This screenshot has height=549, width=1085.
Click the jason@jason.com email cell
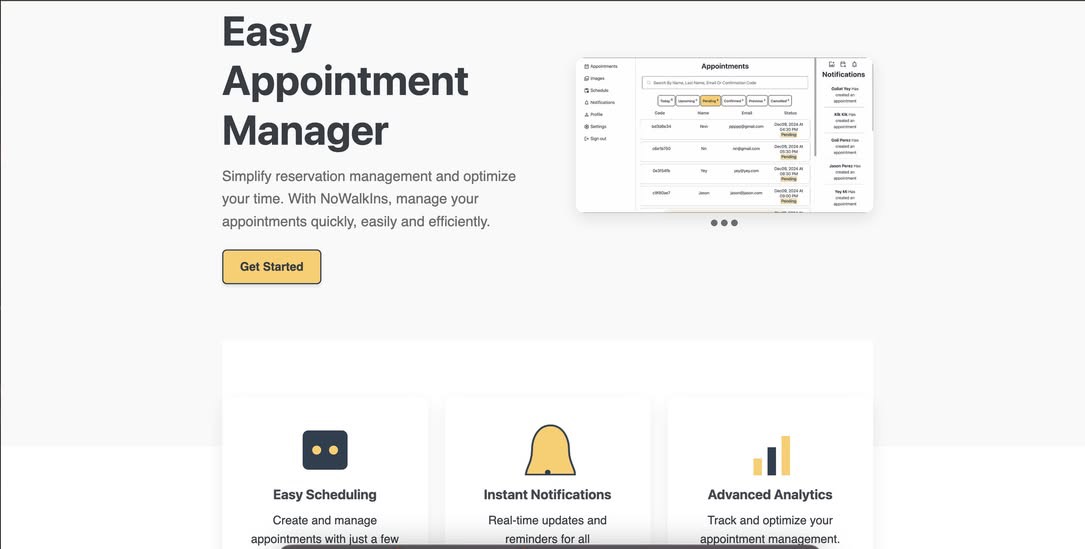tap(747, 192)
